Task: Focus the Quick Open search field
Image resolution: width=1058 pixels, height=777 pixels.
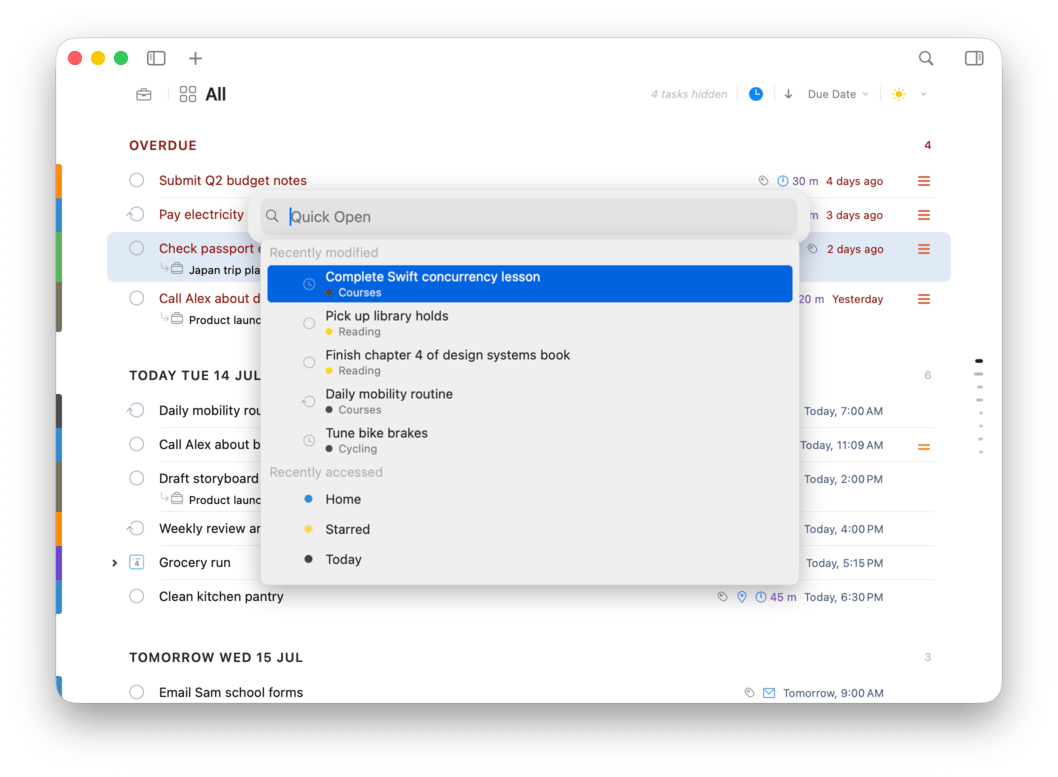Action: click(530, 217)
